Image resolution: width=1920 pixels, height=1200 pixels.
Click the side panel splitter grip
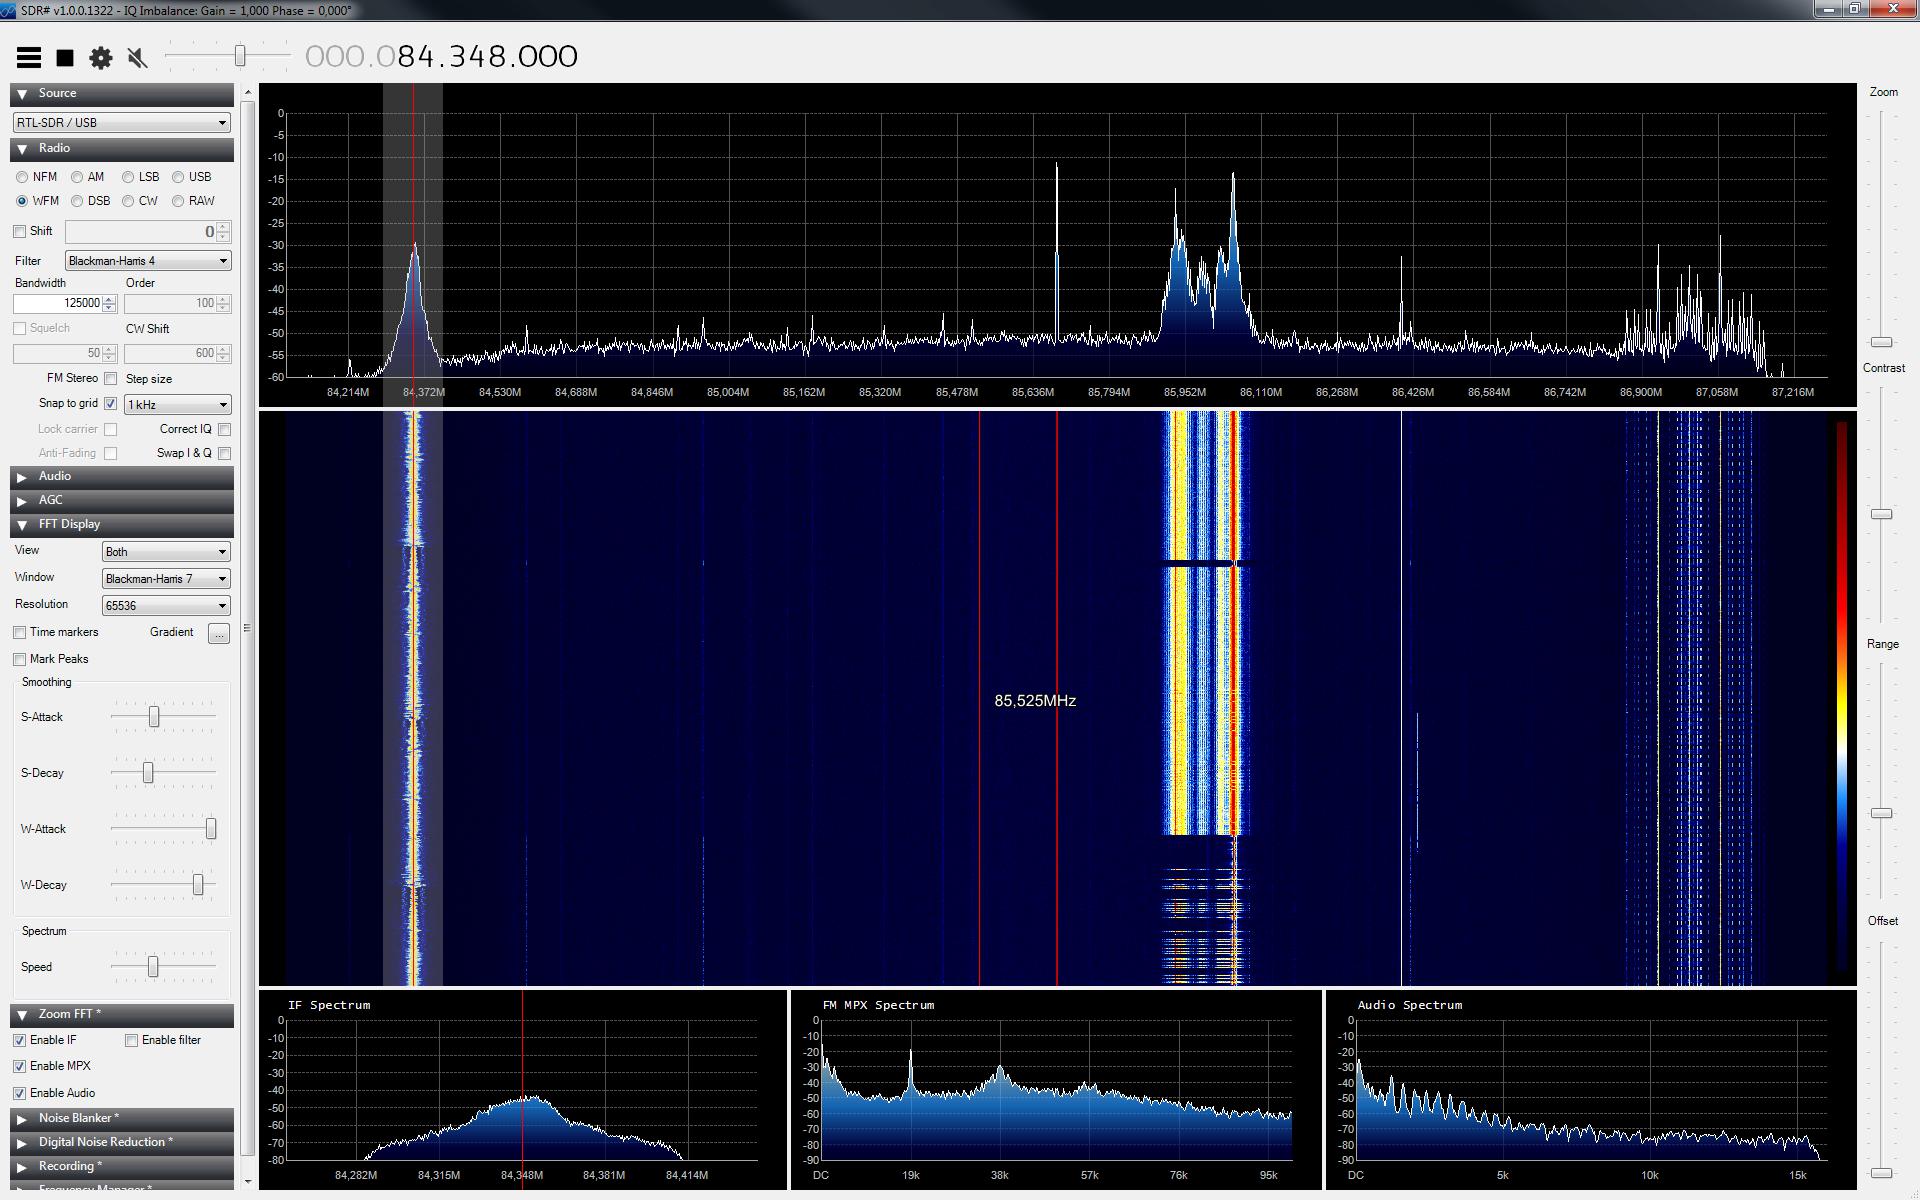[x=247, y=629]
